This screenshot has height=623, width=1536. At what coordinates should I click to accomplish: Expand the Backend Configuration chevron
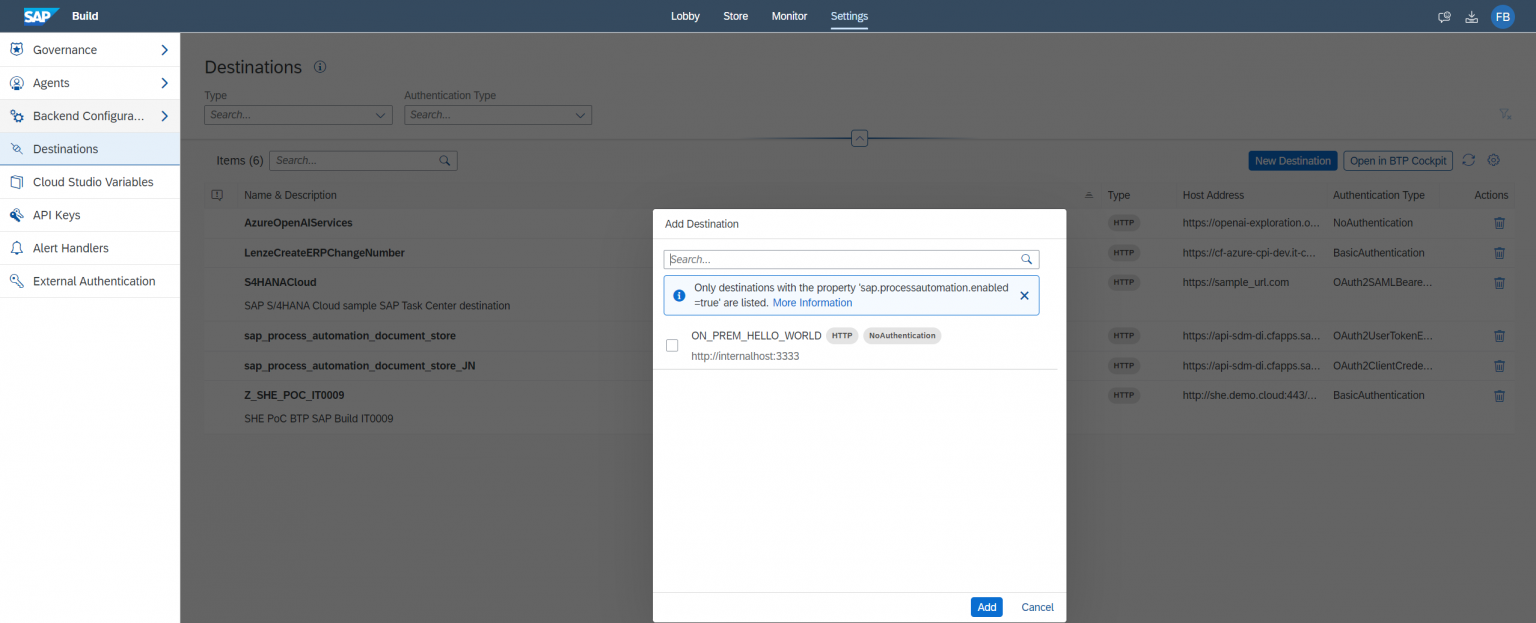[167, 115]
